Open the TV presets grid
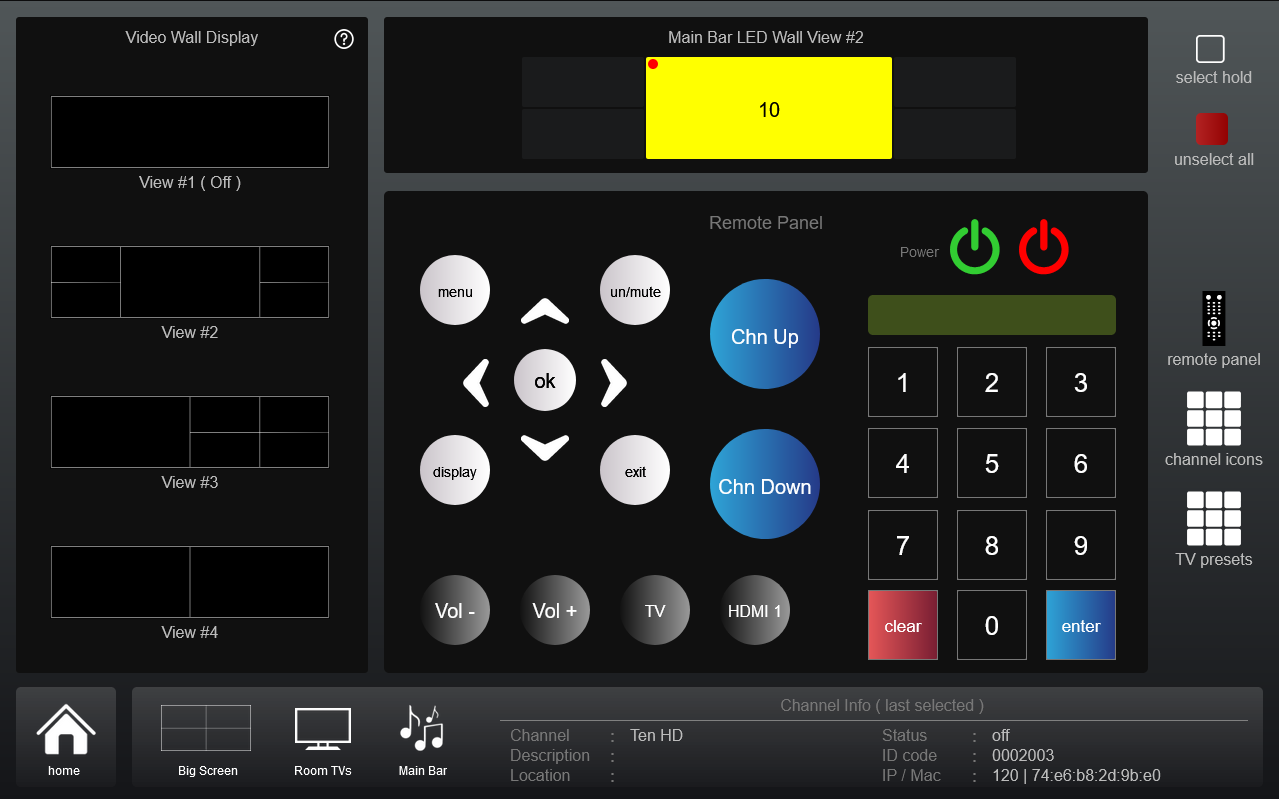Image resolution: width=1279 pixels, height=799 pixels. [1214, 518]
